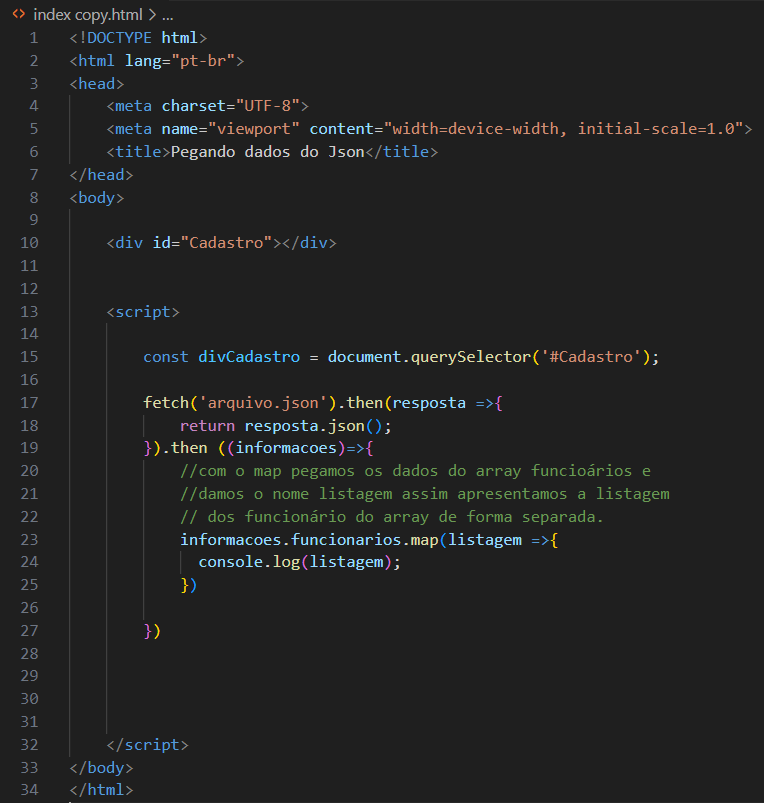
Task: Click the 'listagem' arrow parameter on line 23
Action: click(x=485, y=540)
